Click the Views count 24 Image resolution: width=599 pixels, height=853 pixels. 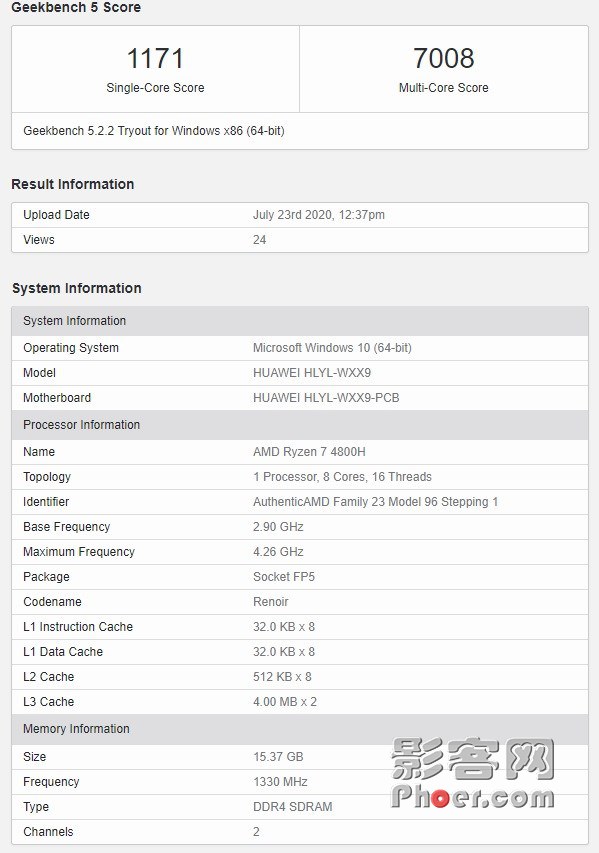[260, 240]
